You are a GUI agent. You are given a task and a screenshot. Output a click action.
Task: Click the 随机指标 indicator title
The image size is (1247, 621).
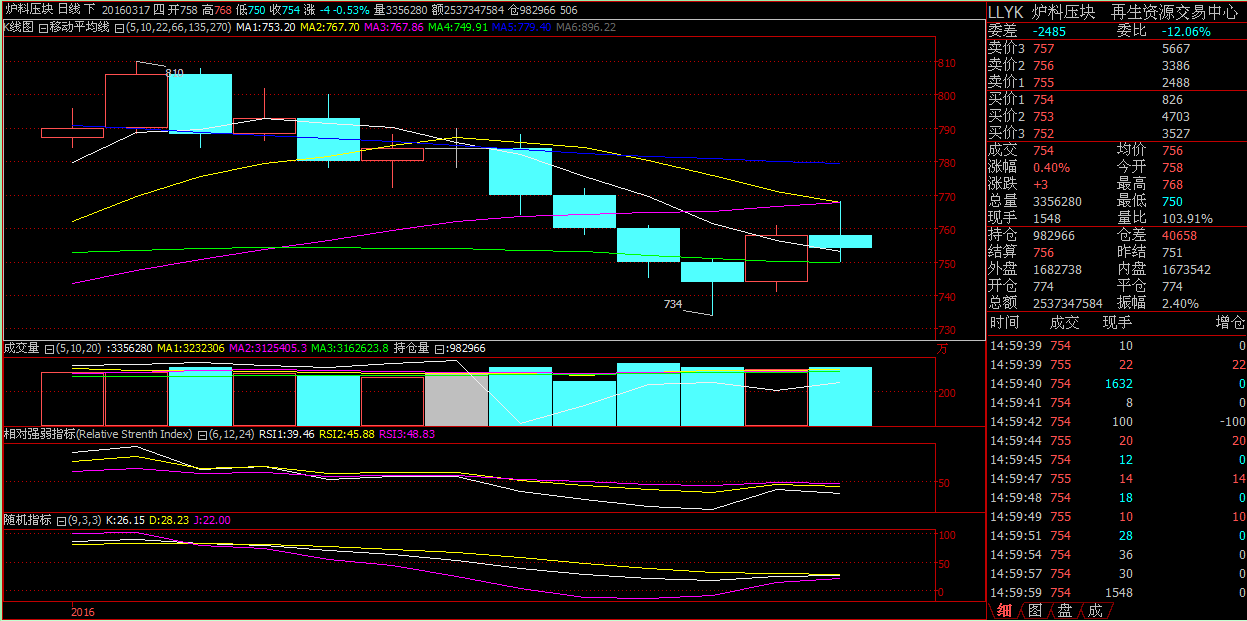click(x=27, y=521)
